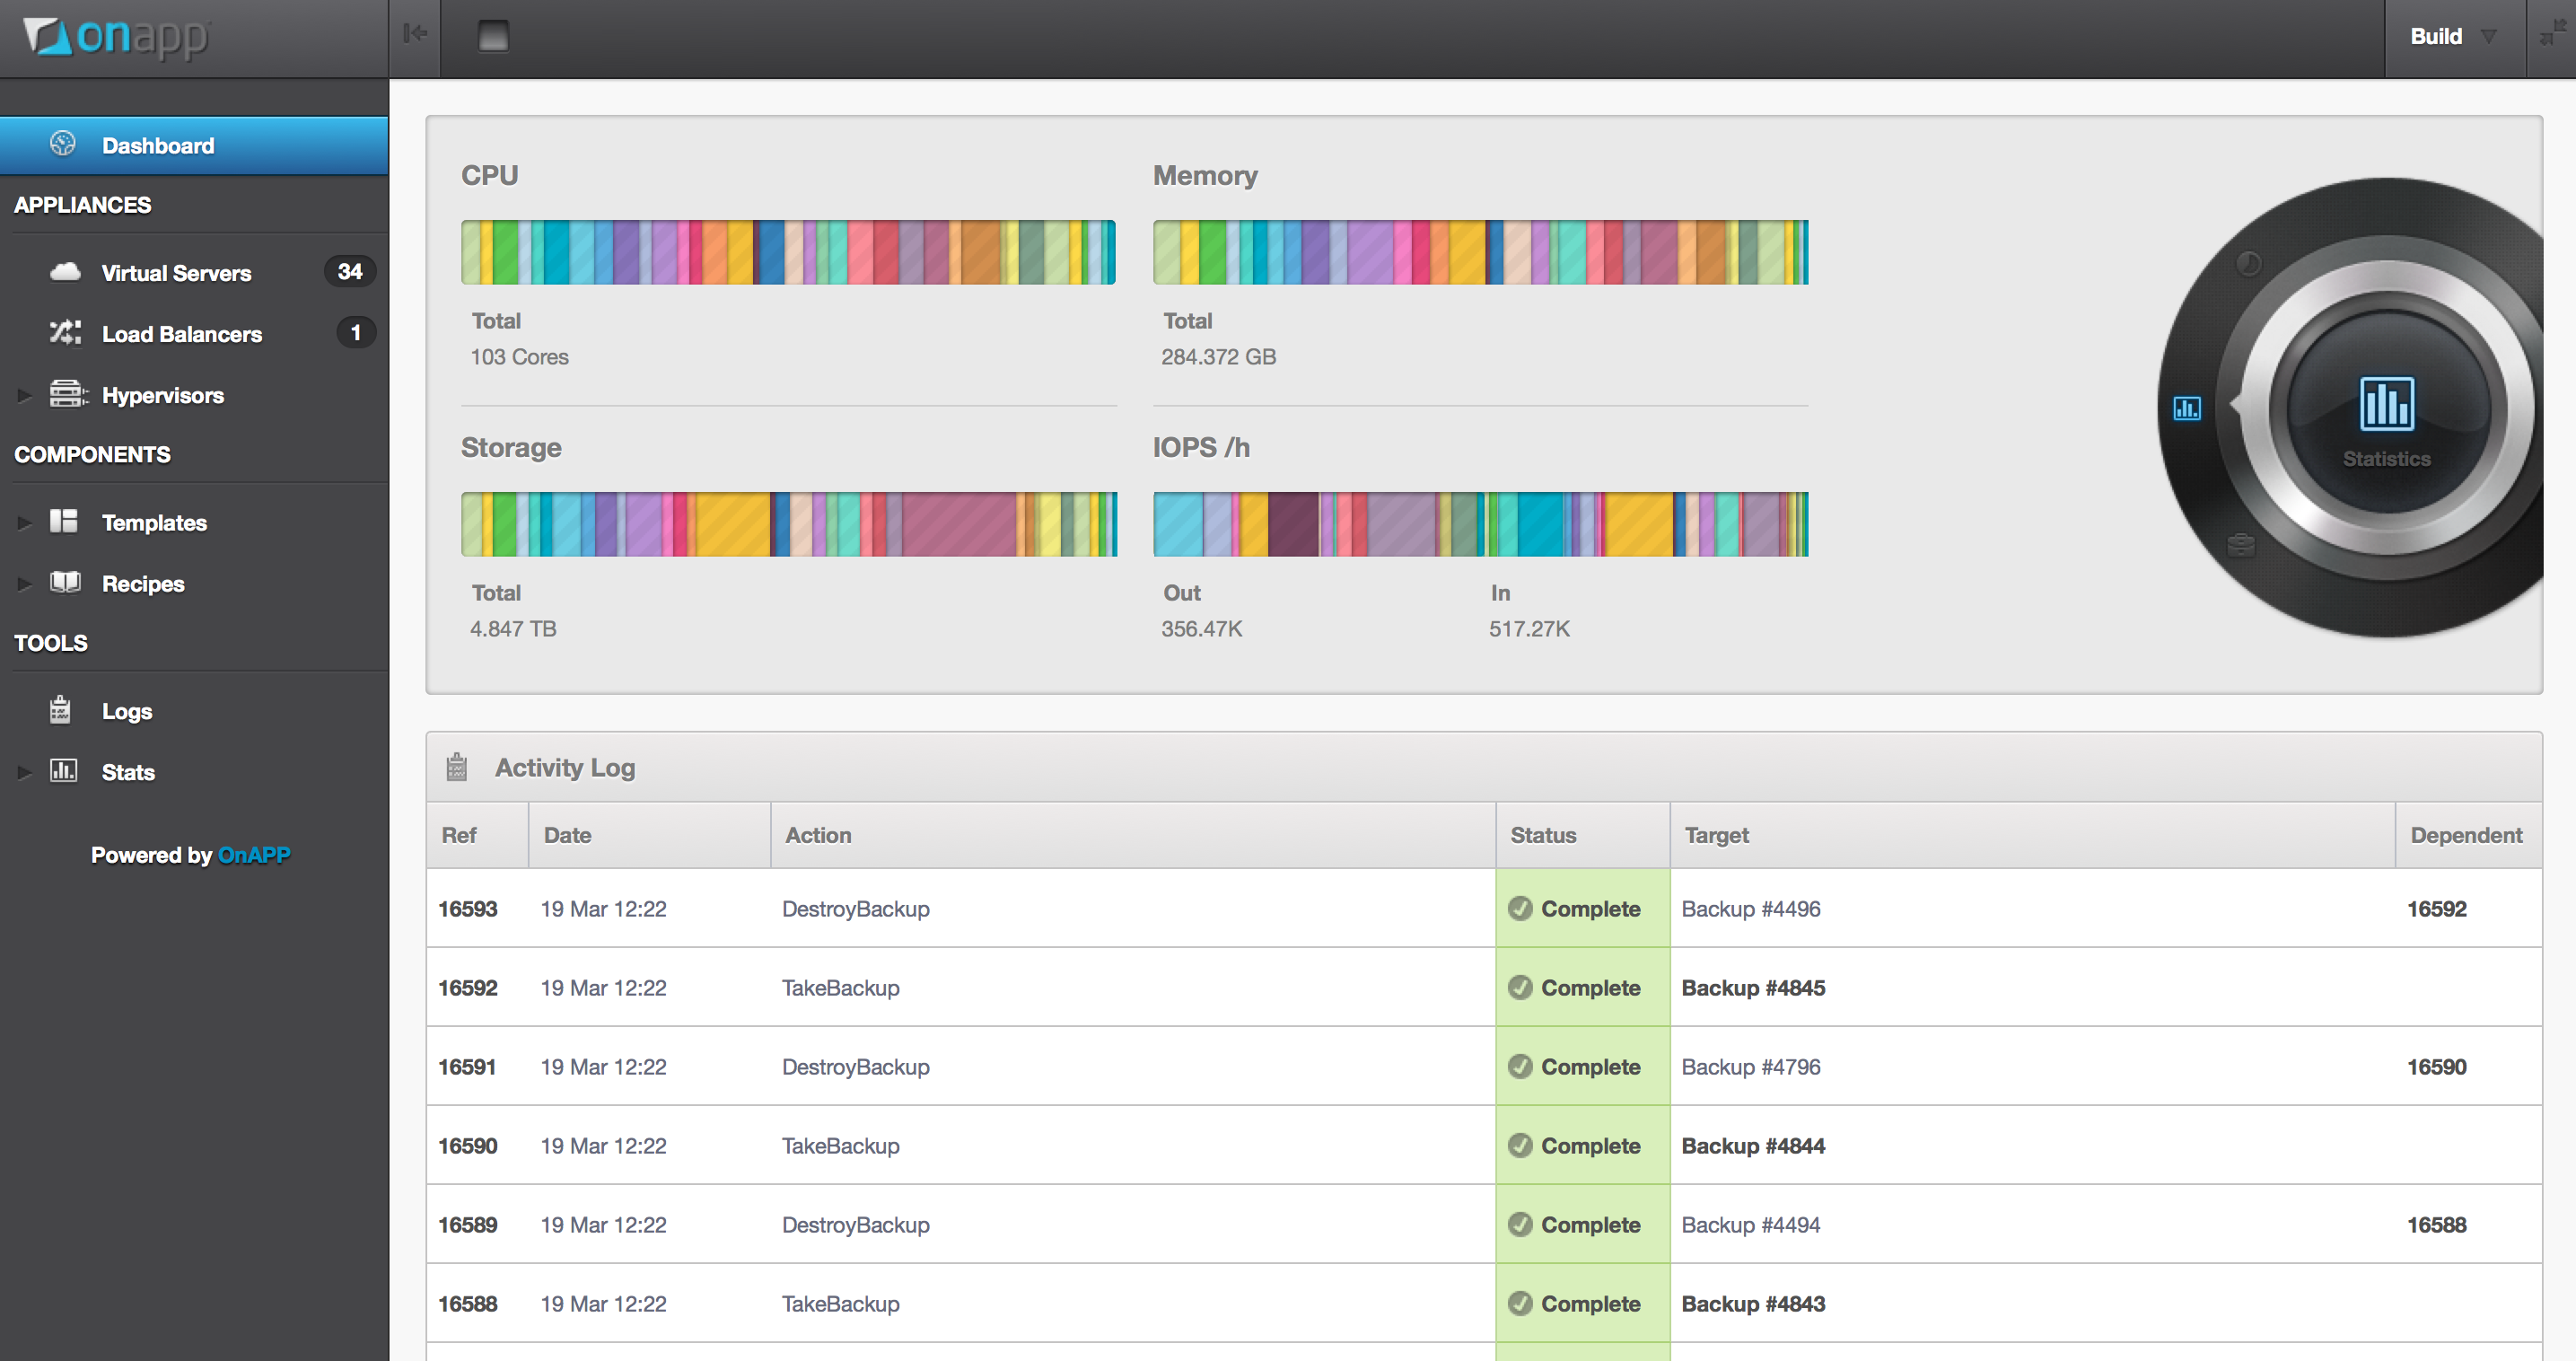The image size is (2576, 1361).
Task: Click the central Statistics dial button
Action: (x=2386, y=412)
